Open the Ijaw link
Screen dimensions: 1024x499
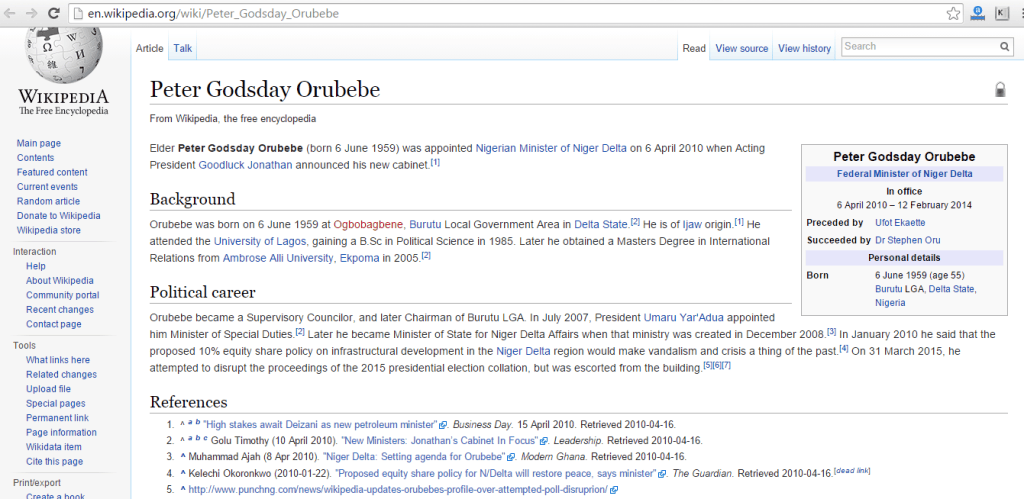pos(692,224)
